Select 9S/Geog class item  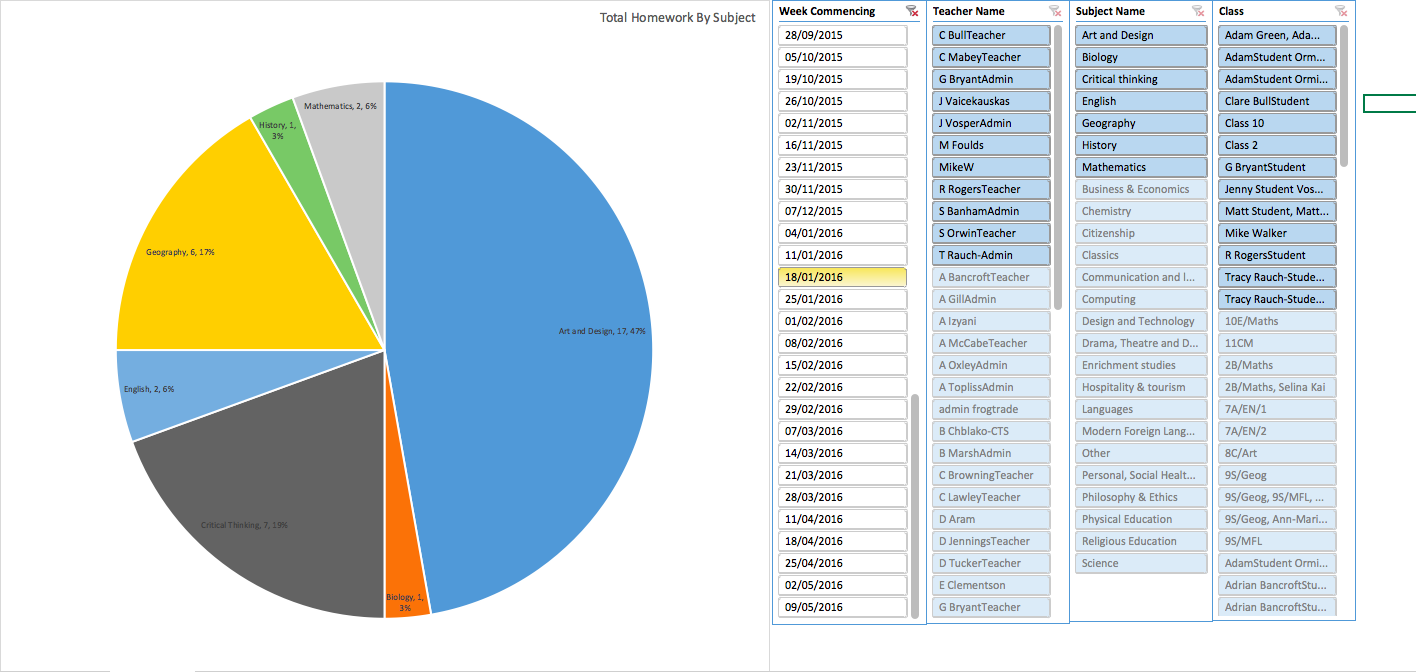1277,475
